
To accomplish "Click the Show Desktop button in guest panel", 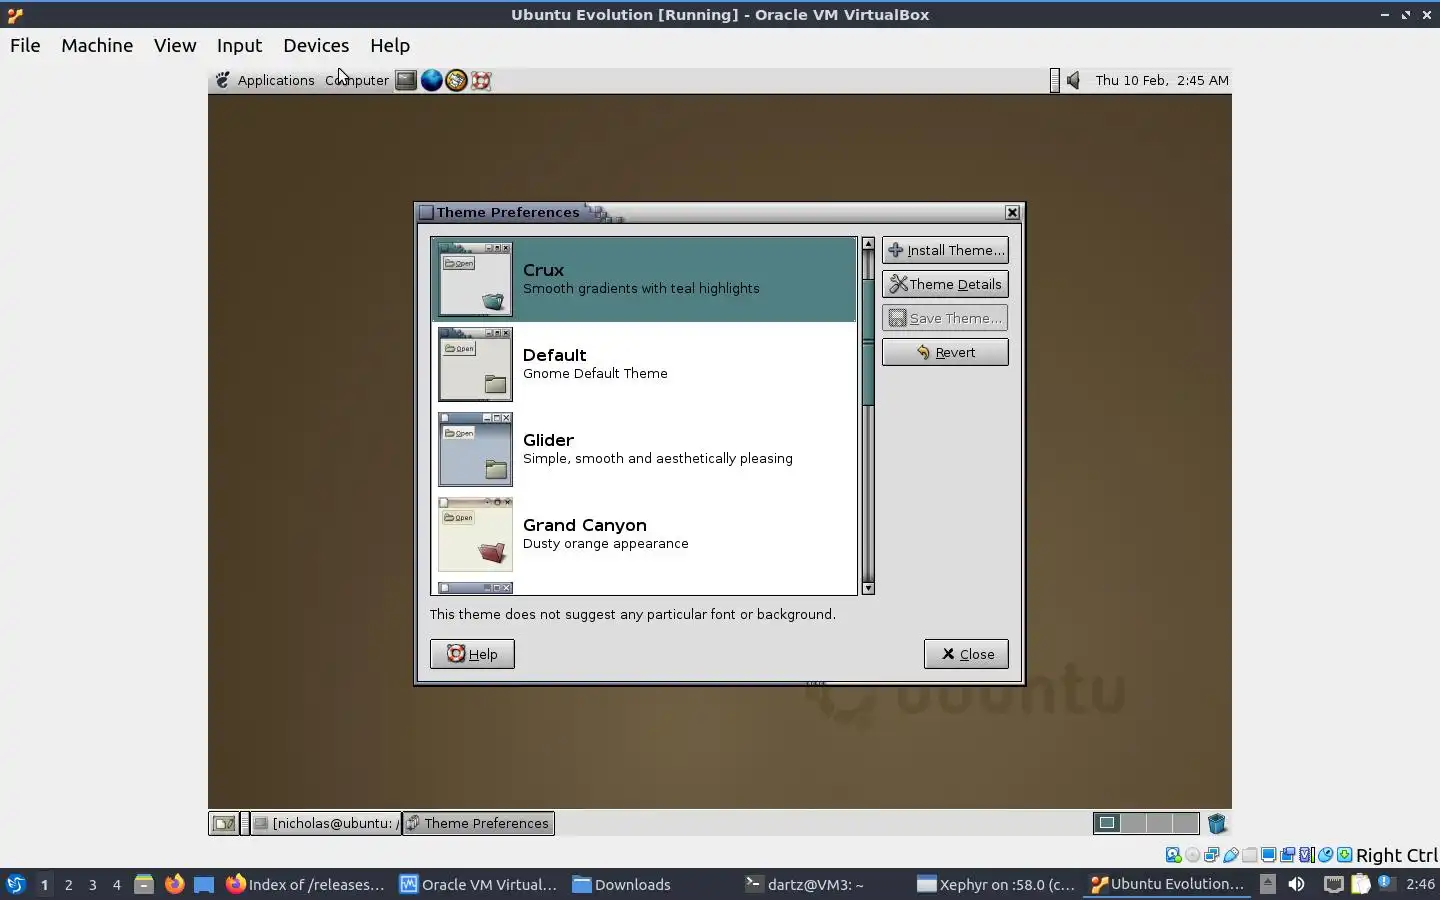I will (223, 823).
